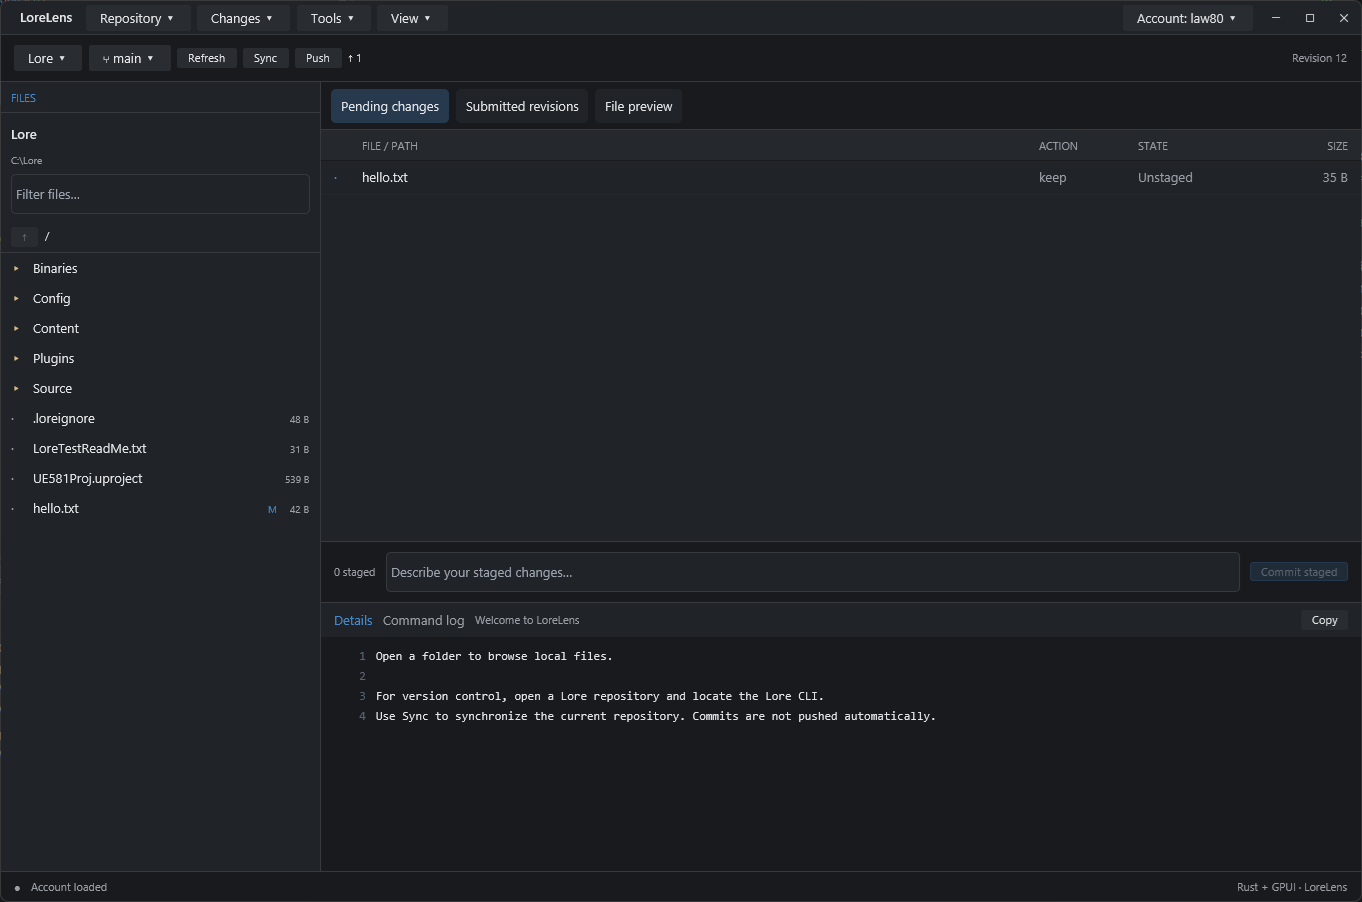Screen dimensions: 1362x902
Task: Maximize the LoreLens window
Action: click(1310, 18)
